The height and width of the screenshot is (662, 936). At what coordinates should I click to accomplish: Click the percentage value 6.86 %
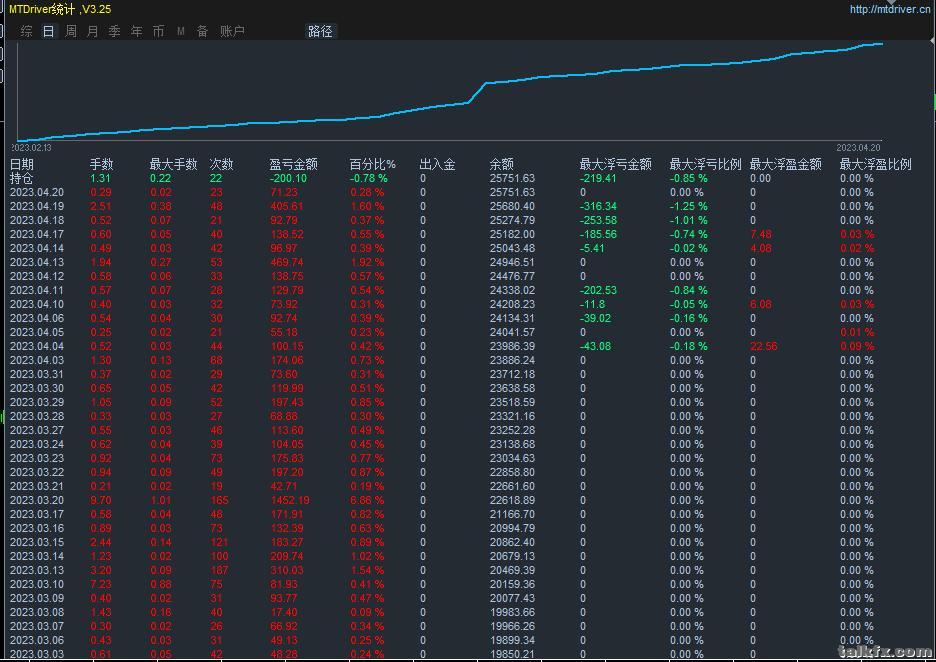pyautogui.click(x=367, y=500)
